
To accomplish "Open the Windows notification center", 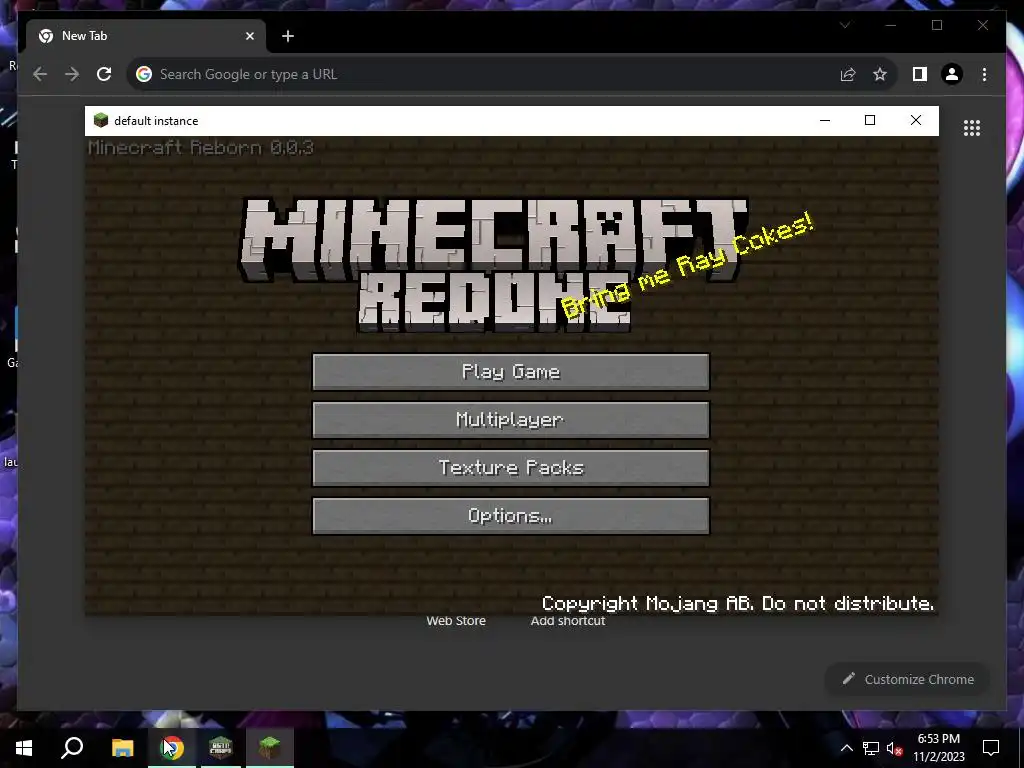I will (x=991, y=748).
